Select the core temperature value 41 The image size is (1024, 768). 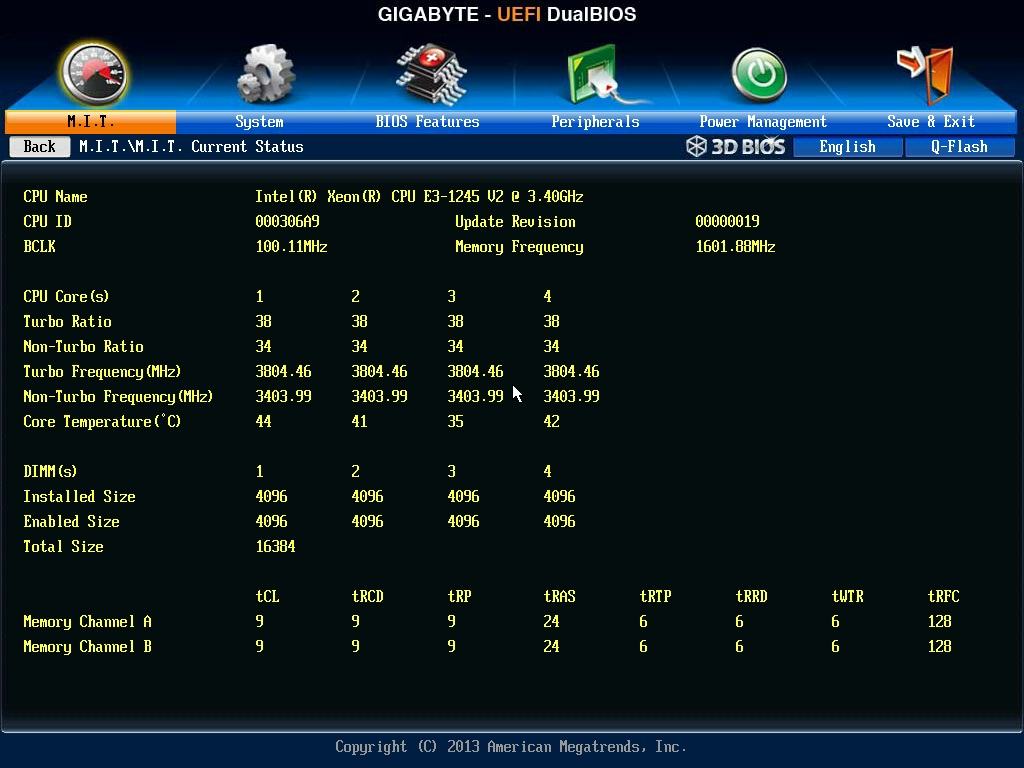pyautogui.click(x=359, y=421)
